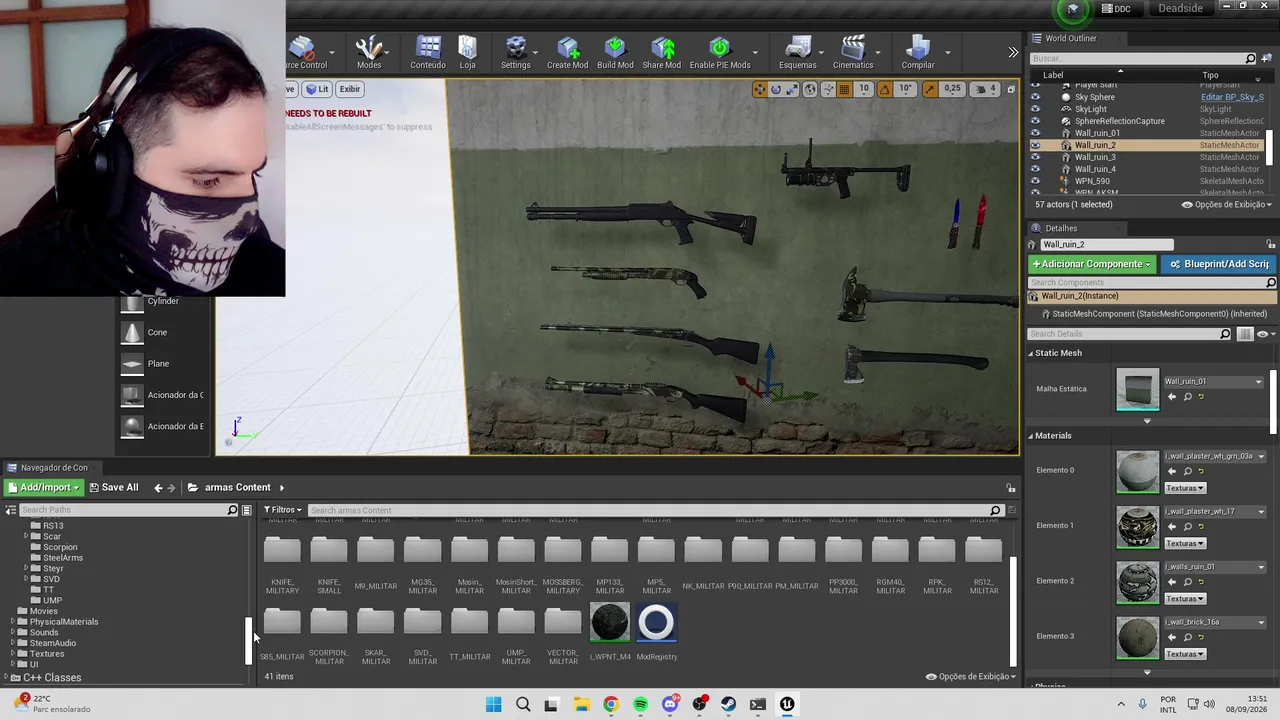Screen dimensions: 1280x720
Task: Open the Filtros dropdown in content browser
Action: (x=282, y=510)
